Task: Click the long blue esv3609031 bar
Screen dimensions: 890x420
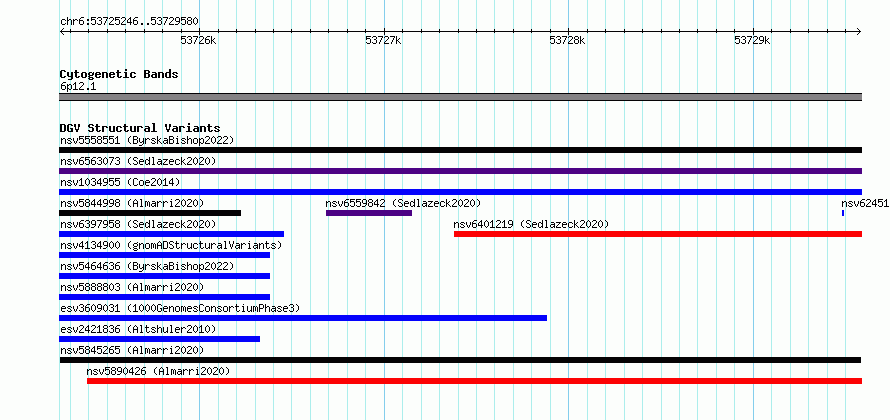Action: click(x=303, y=318)
